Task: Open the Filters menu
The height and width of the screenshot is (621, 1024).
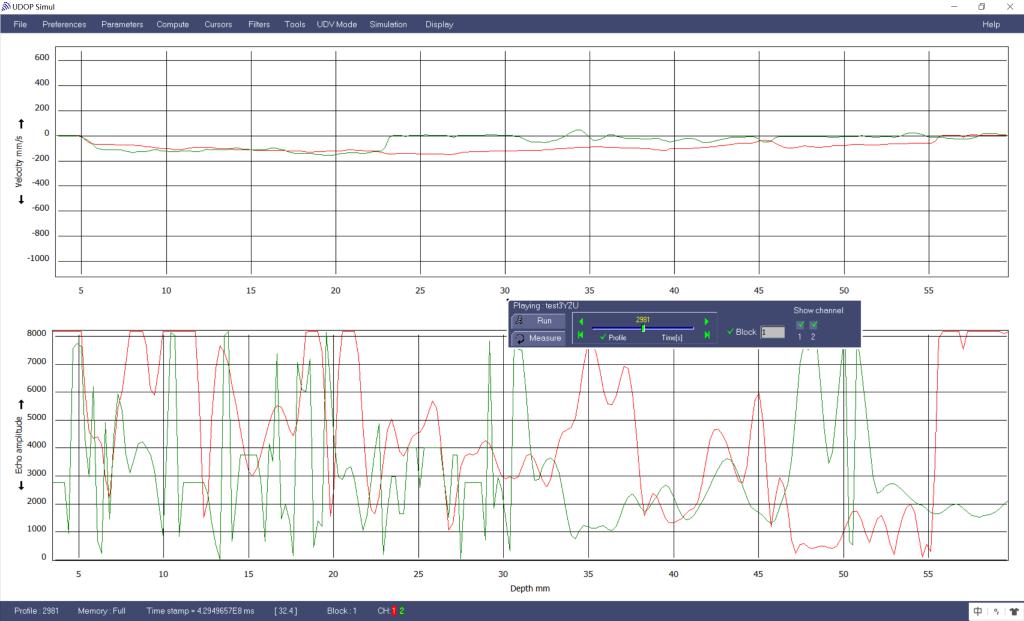Action: [258, 24]
